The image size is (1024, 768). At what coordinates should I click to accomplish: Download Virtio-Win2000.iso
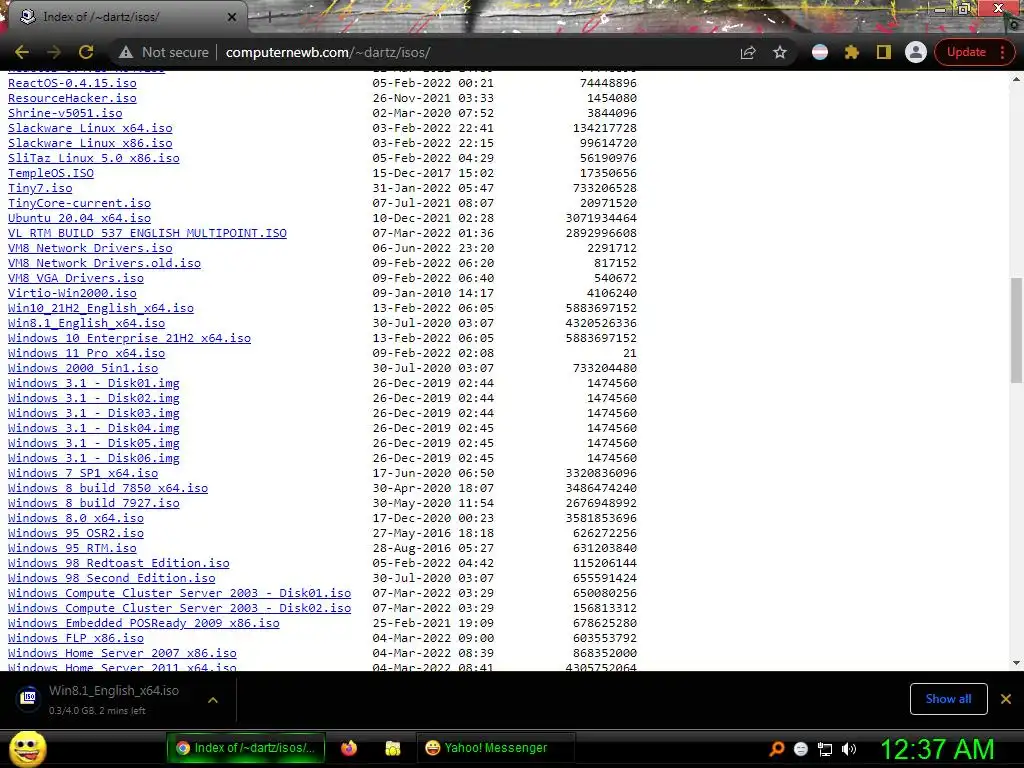[72, 293]
